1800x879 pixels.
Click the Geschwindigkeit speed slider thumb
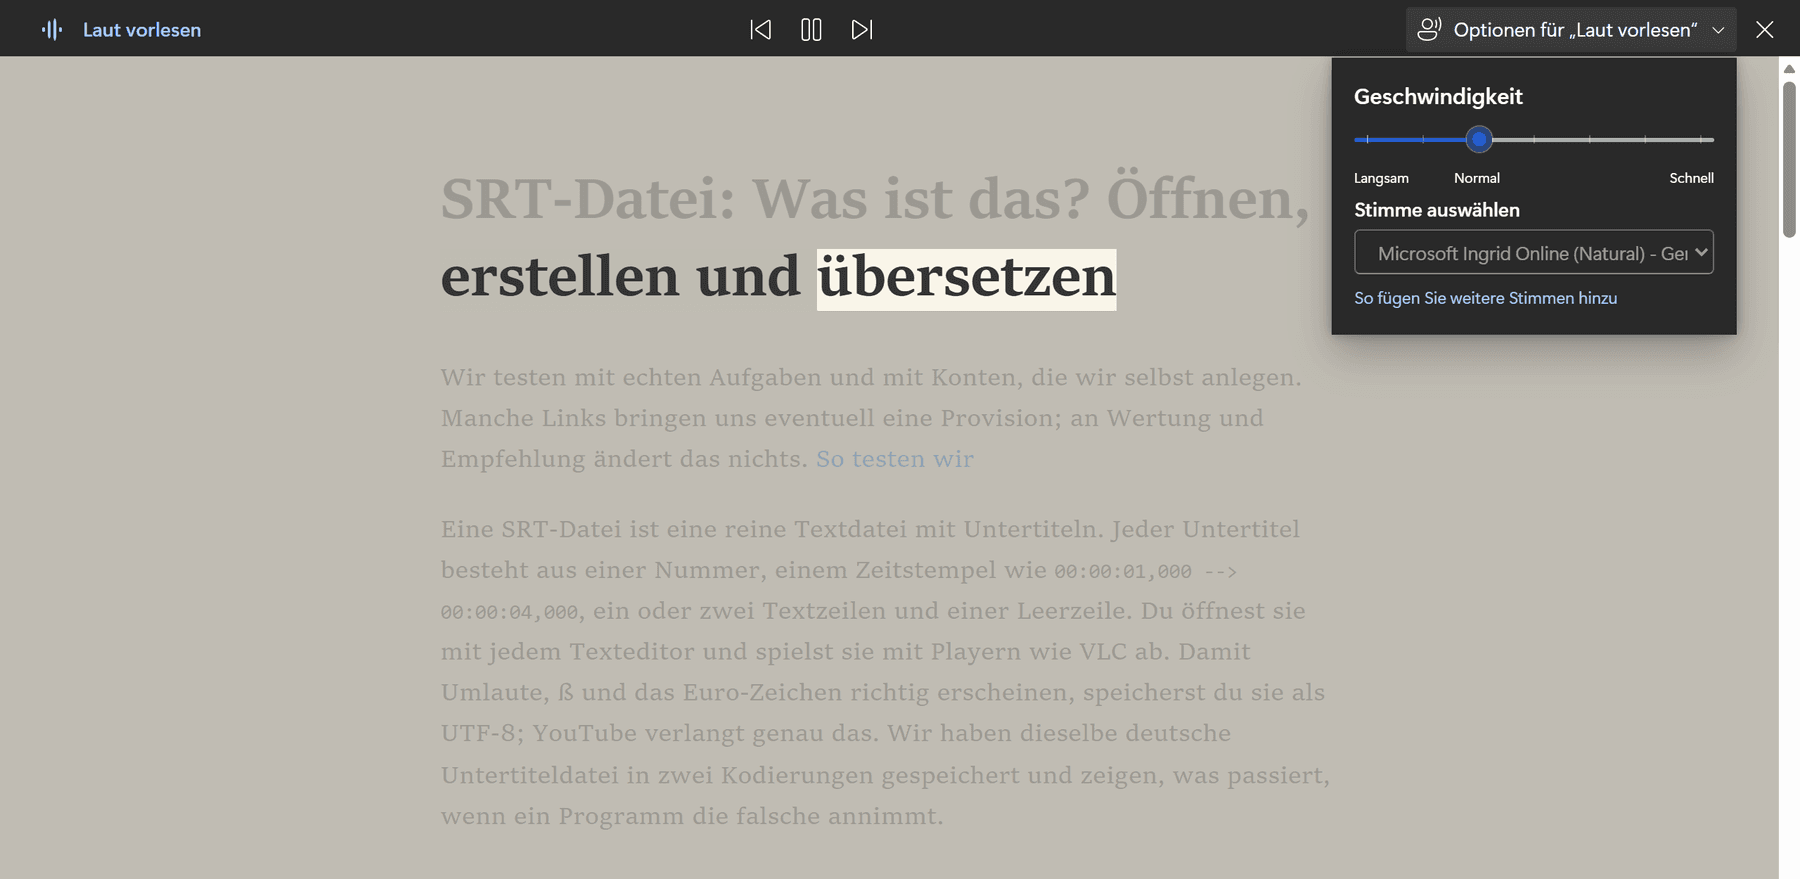[x=1479, y=139]
